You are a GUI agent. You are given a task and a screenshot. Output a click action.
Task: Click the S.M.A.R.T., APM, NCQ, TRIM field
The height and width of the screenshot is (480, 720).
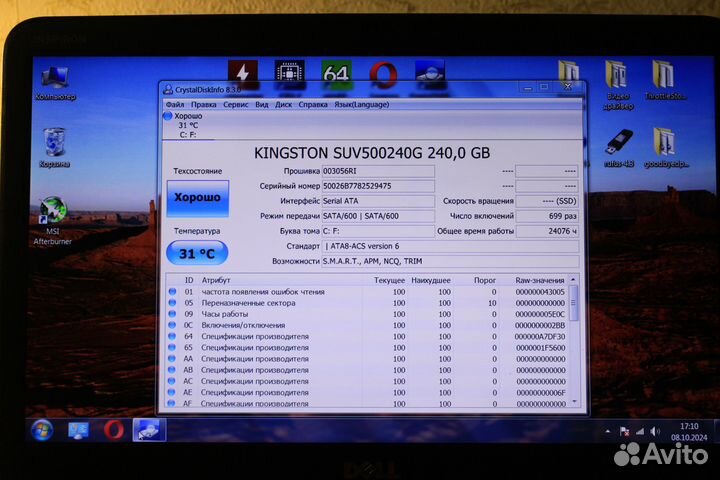(450, 261)
